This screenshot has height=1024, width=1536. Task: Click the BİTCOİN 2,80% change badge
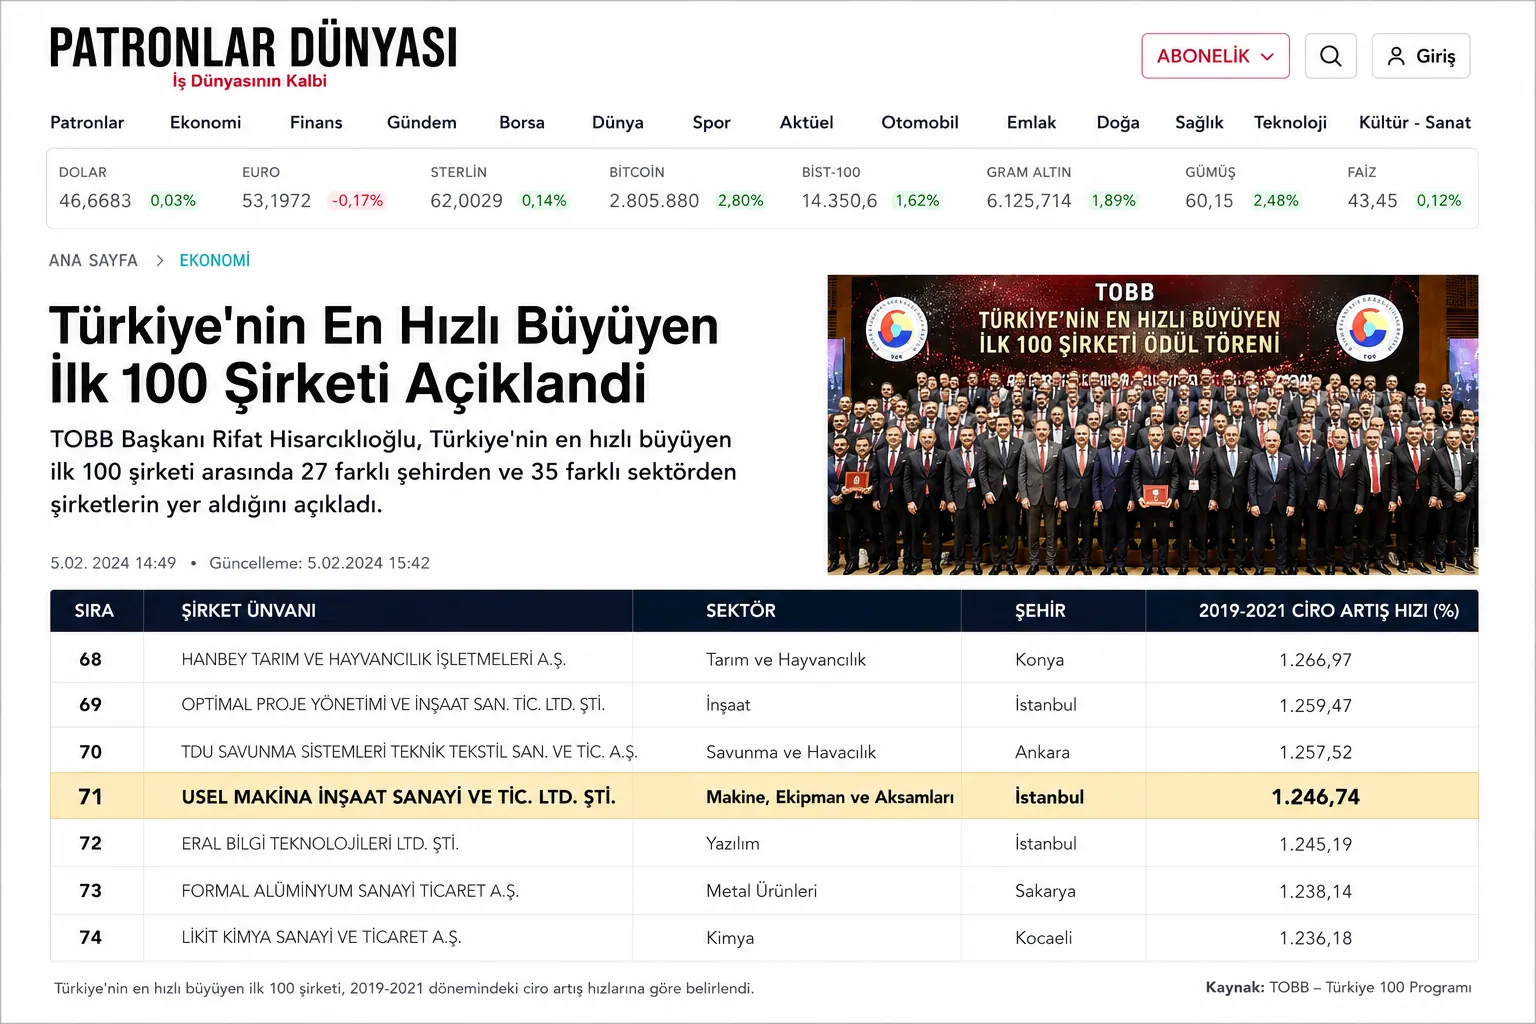point(740,201)
